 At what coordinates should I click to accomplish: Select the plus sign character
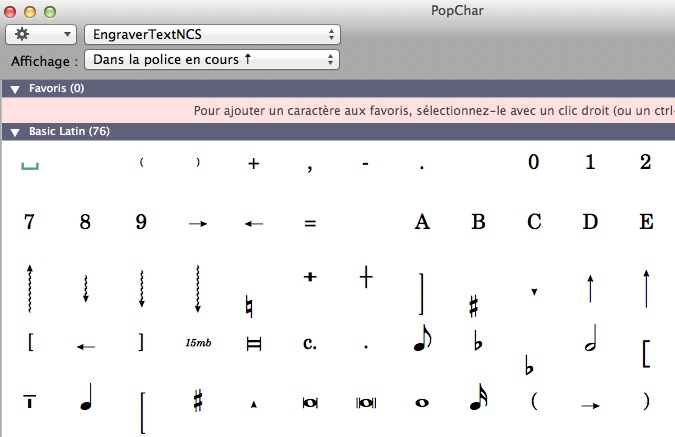[x=254, y=164]
